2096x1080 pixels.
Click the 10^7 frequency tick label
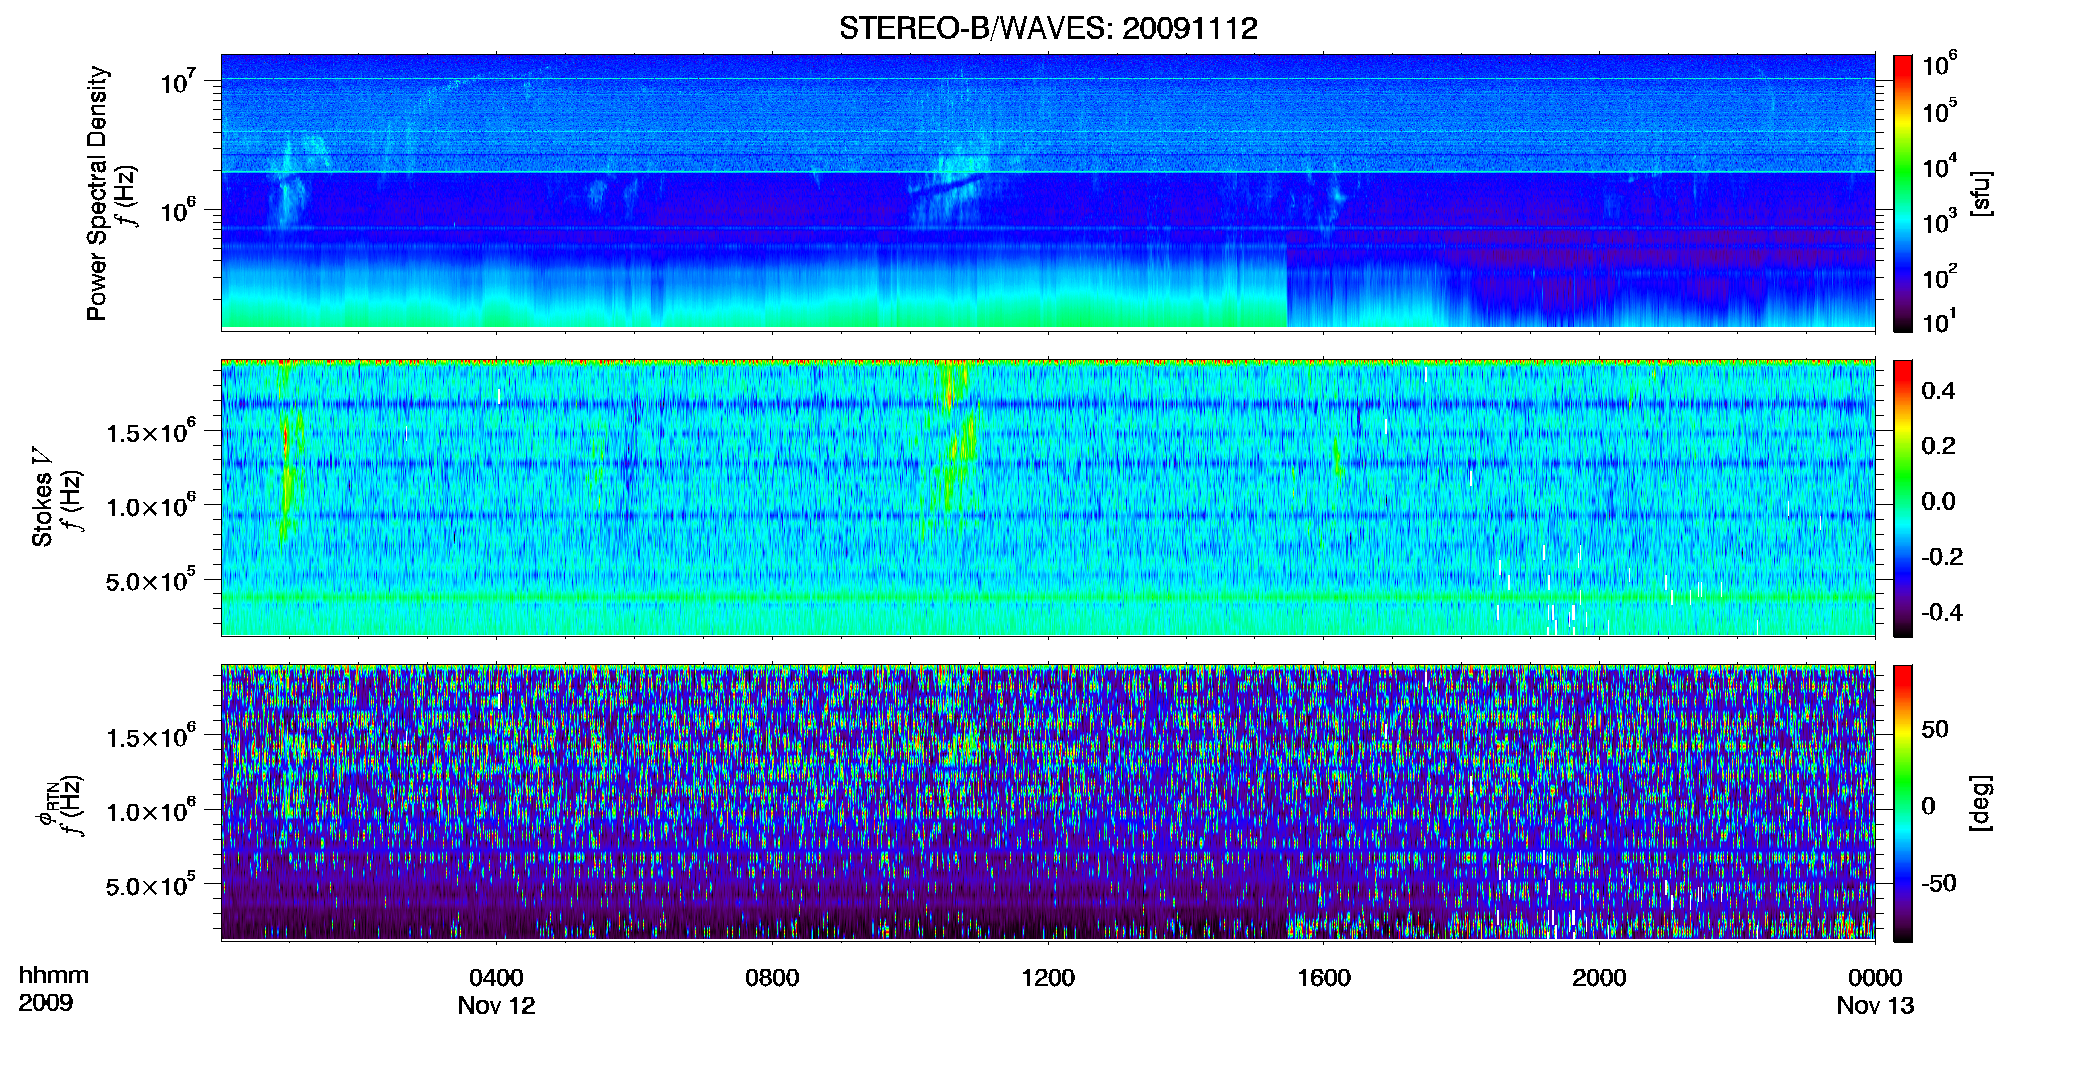pyautogui.click(x=178, y=80)
